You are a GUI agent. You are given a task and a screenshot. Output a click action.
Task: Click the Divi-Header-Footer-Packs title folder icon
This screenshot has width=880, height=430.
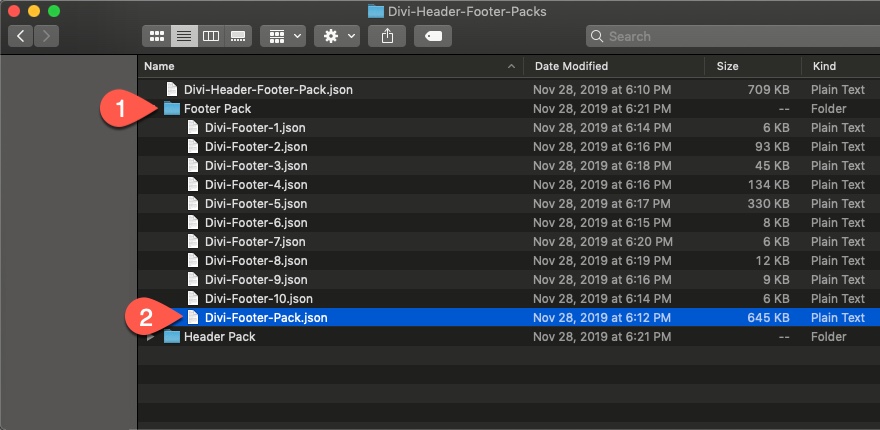pos(375,11)
